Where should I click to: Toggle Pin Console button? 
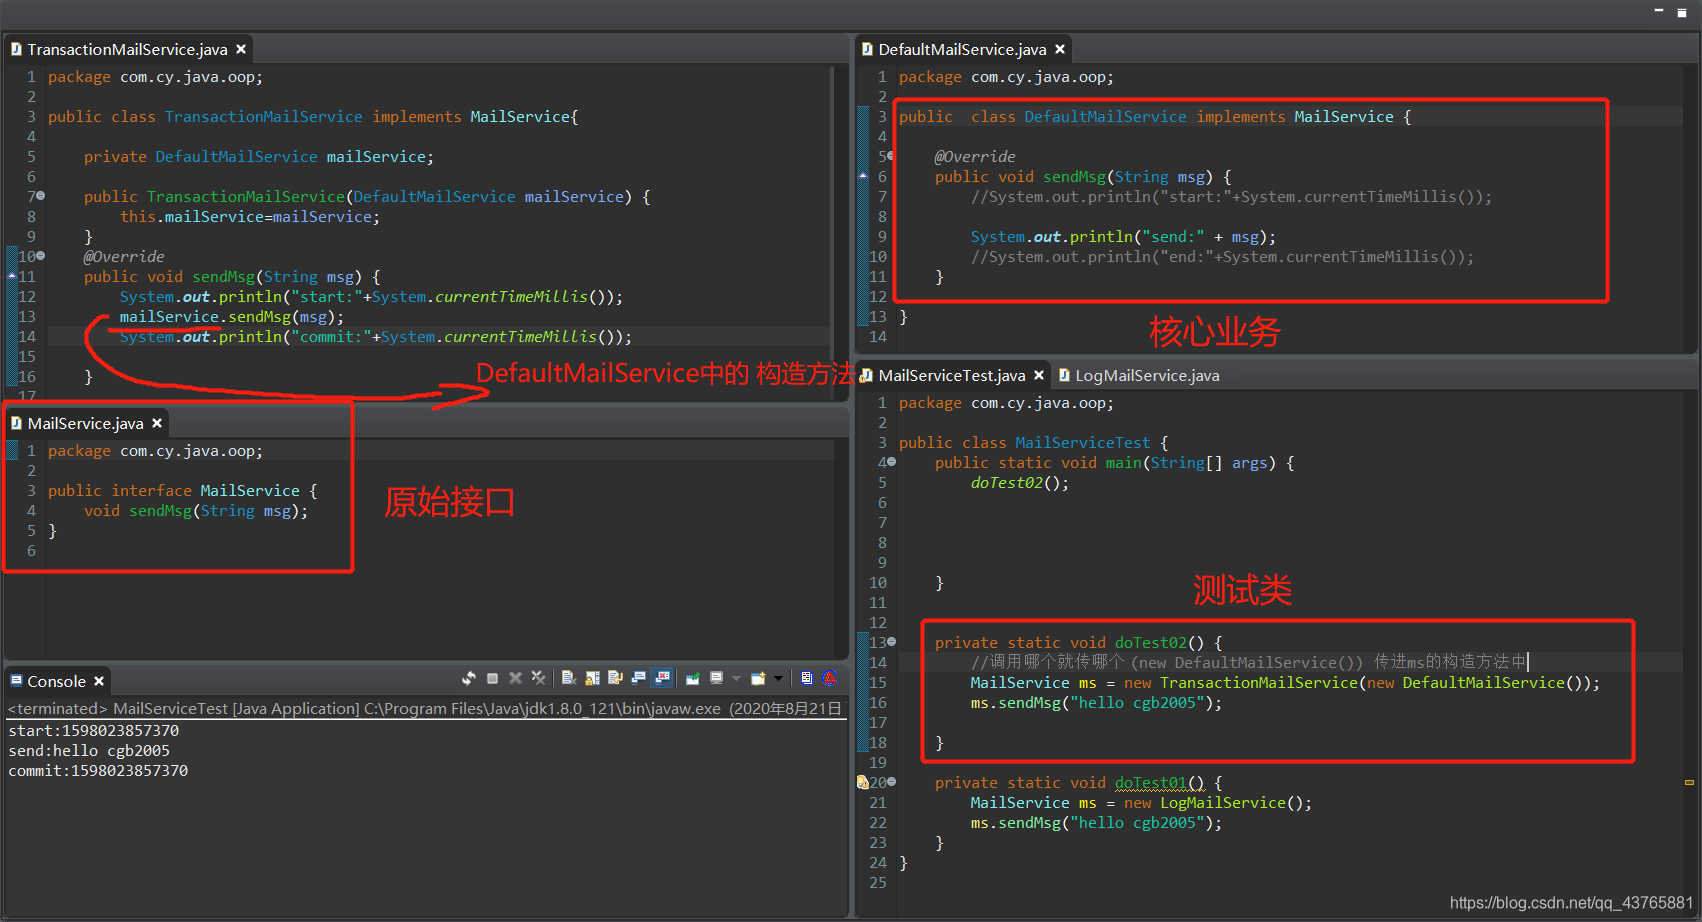(692, 678)
